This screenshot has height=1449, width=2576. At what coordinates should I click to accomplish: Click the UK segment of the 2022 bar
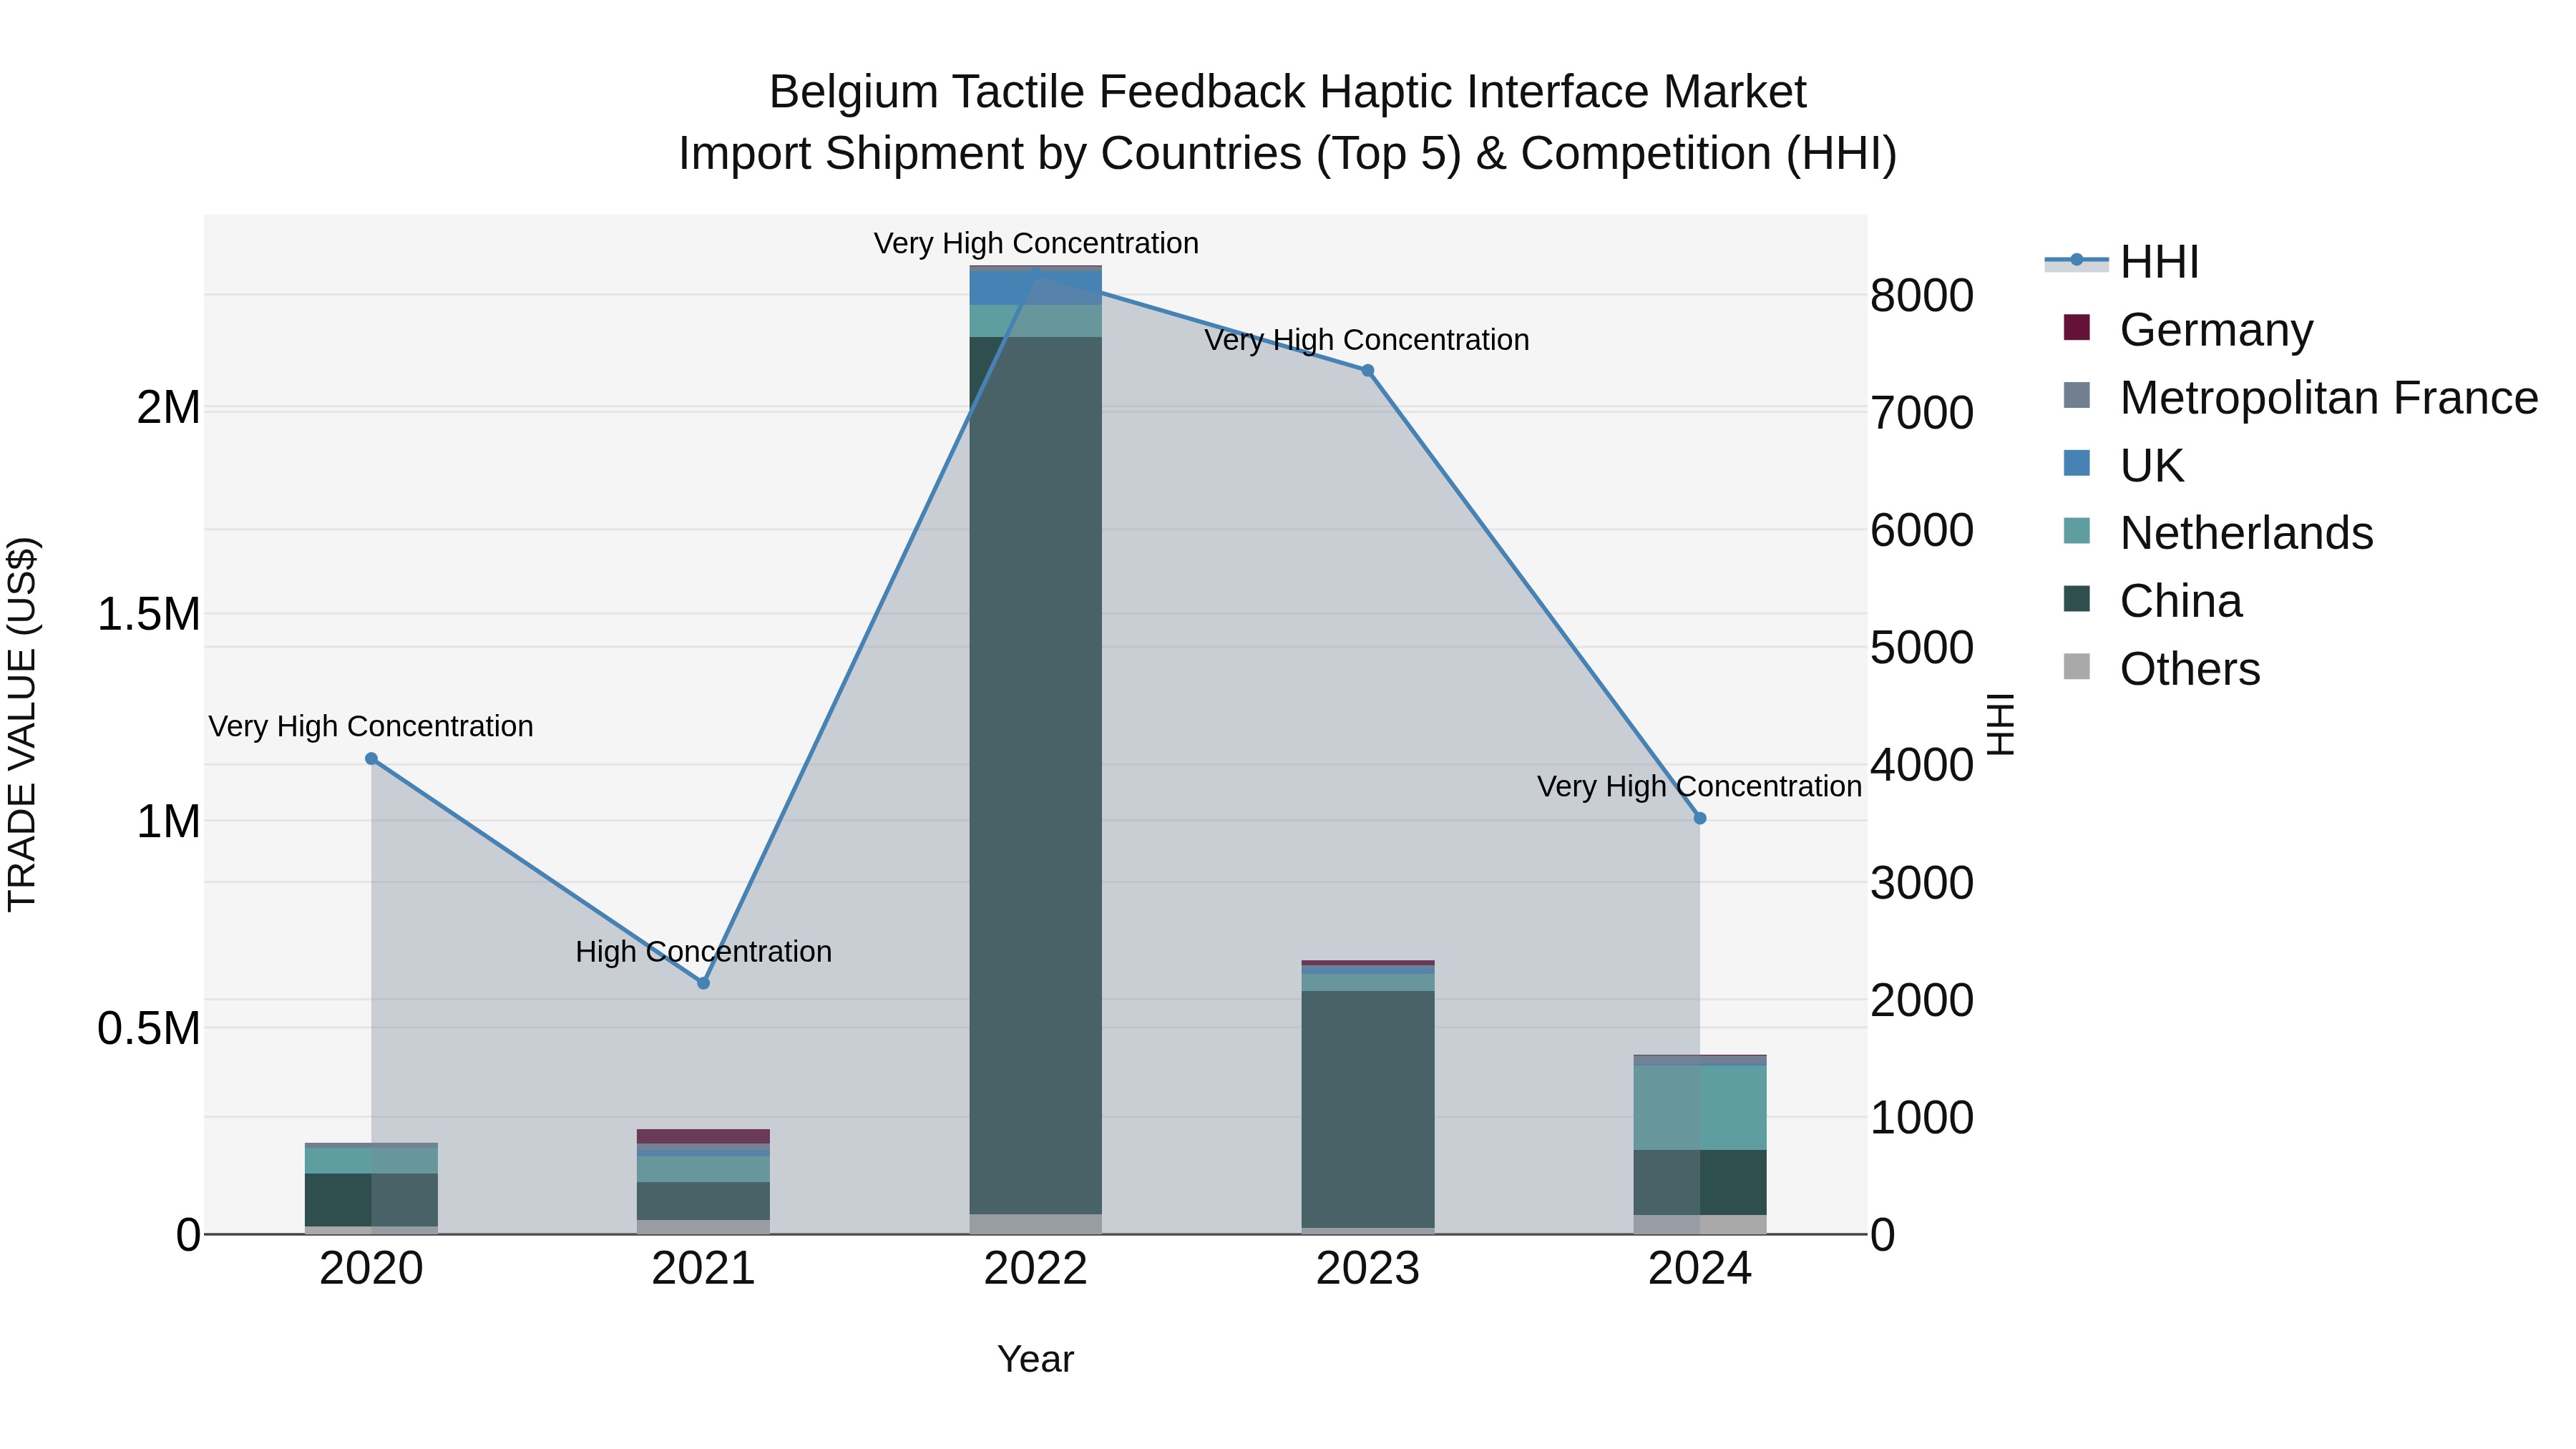click(x=1036, y=288)
